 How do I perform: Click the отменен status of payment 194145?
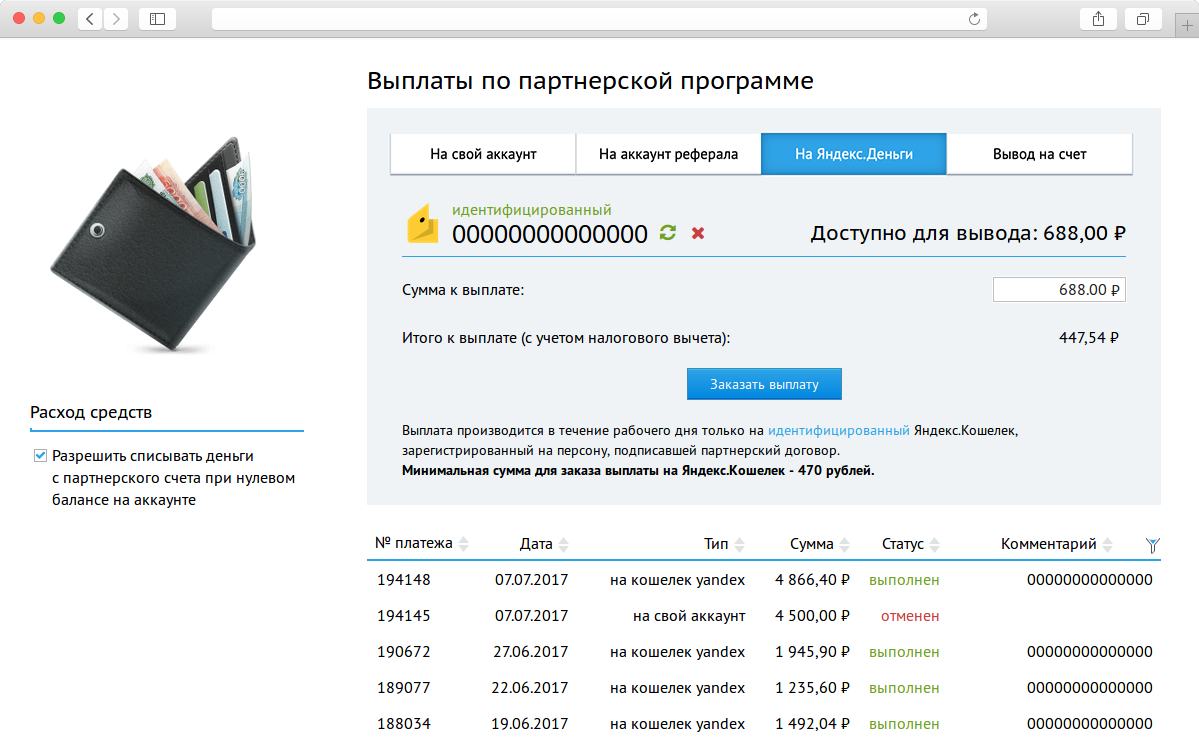pyautogui.click(x=910, y=616)
